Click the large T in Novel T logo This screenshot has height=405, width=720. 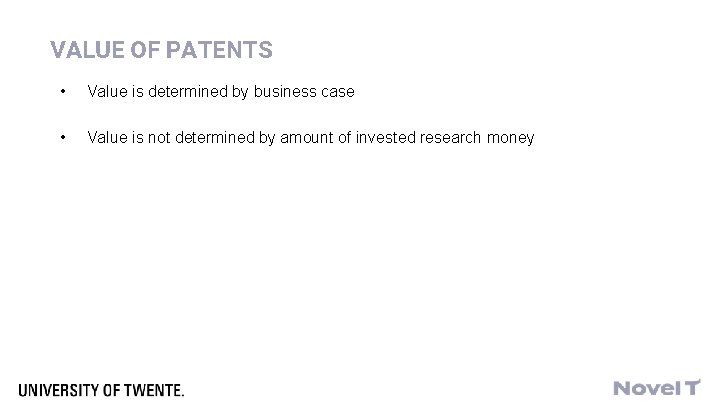pyautogui.click(x=693, y=387)
